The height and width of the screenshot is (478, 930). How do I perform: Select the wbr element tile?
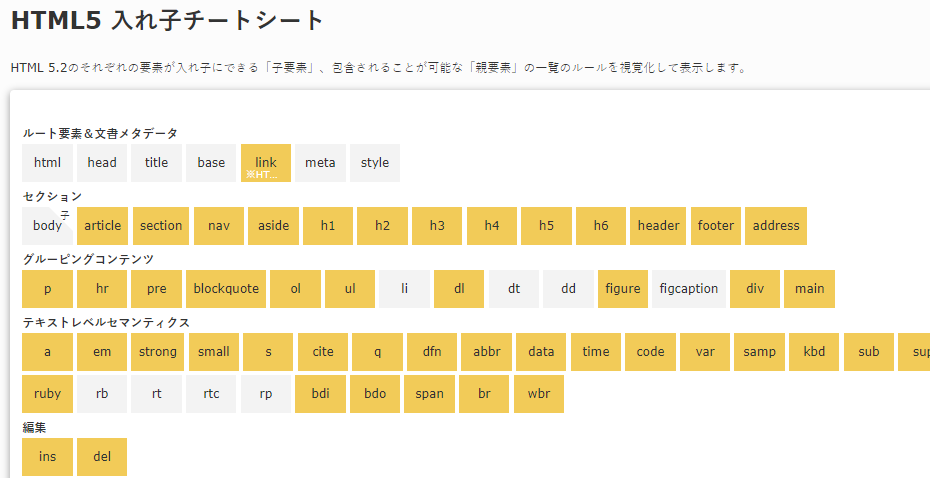click(539, 394)
